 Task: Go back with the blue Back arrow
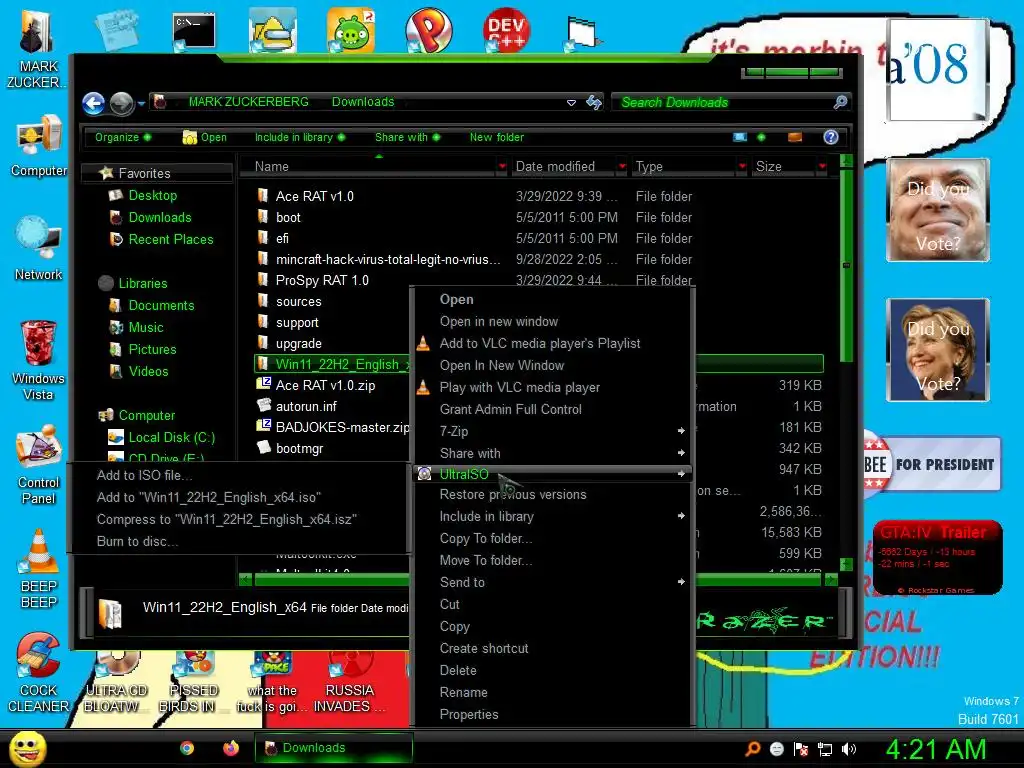[93, 103]
